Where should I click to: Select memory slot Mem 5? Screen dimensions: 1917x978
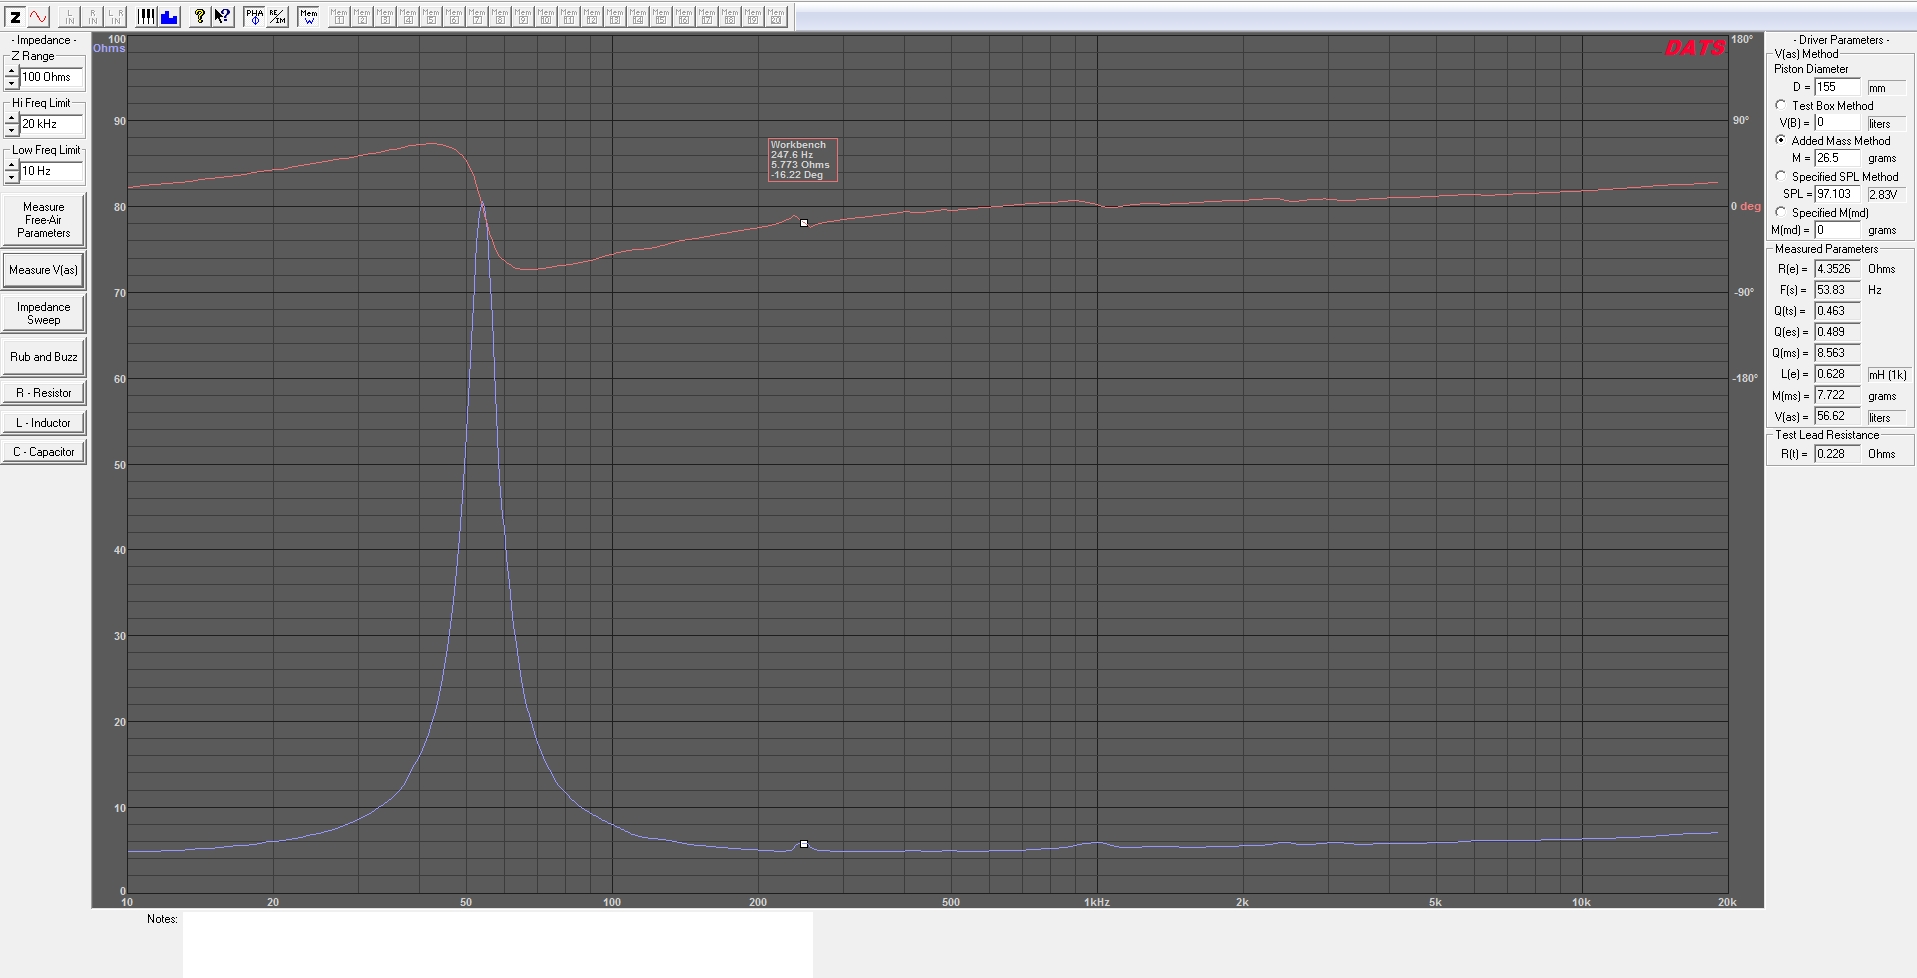(431, 16)
